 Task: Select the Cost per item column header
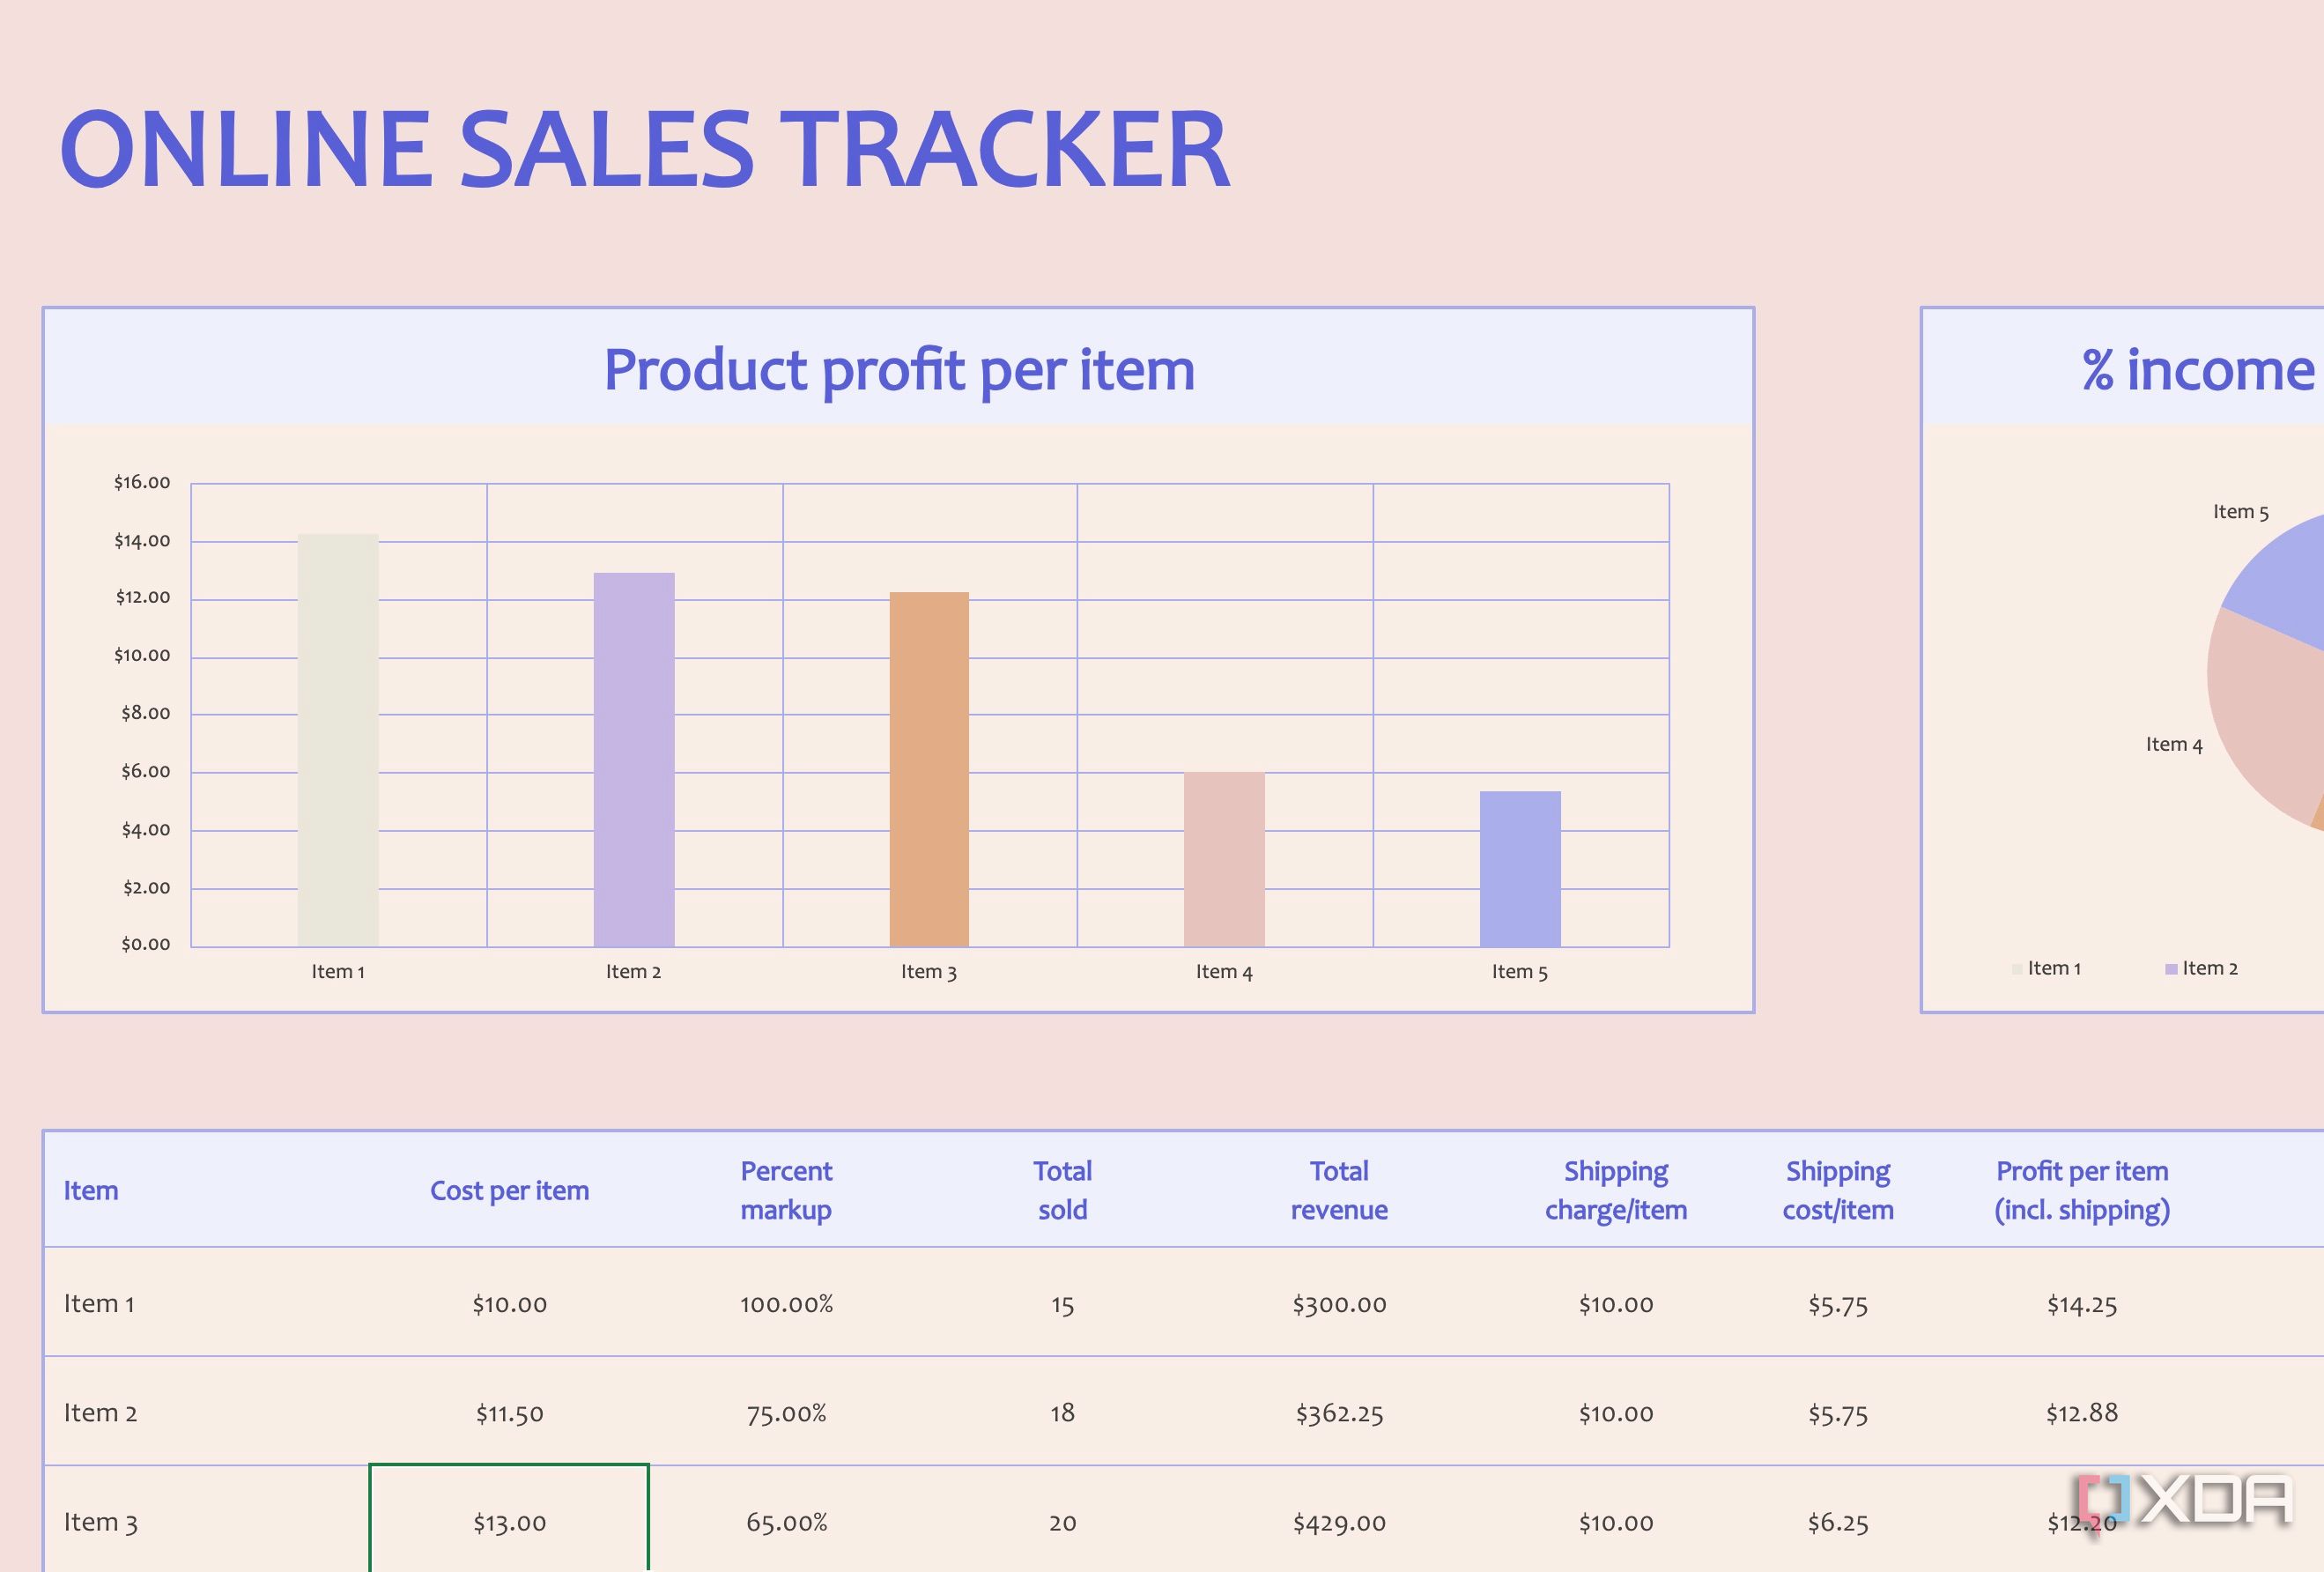509,1190
